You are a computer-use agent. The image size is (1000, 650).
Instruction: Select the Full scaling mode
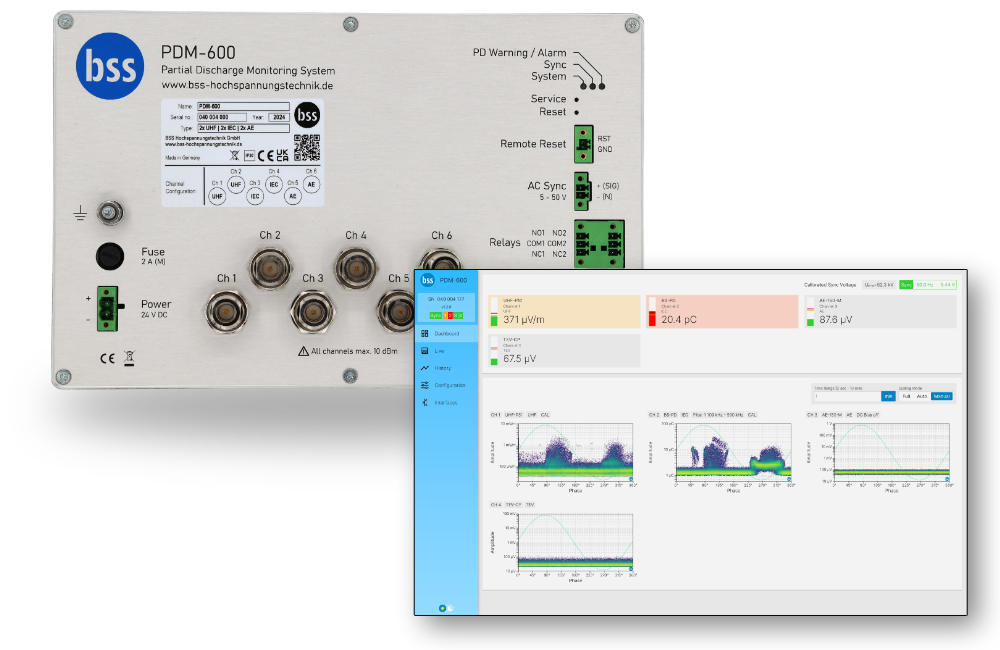click(x=906, y=396)
